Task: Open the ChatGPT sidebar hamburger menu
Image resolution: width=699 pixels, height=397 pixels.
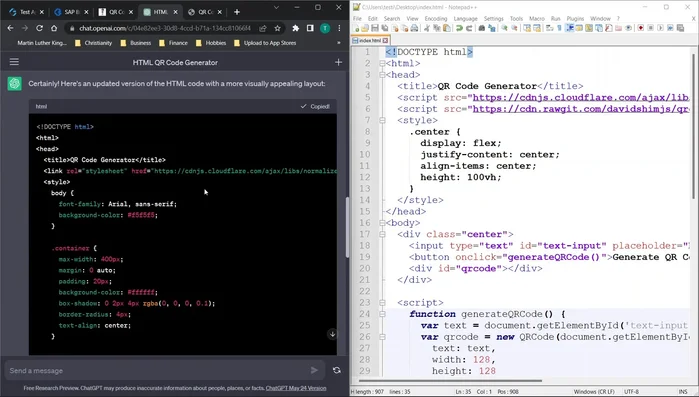Action: click(x=14, y=62)
